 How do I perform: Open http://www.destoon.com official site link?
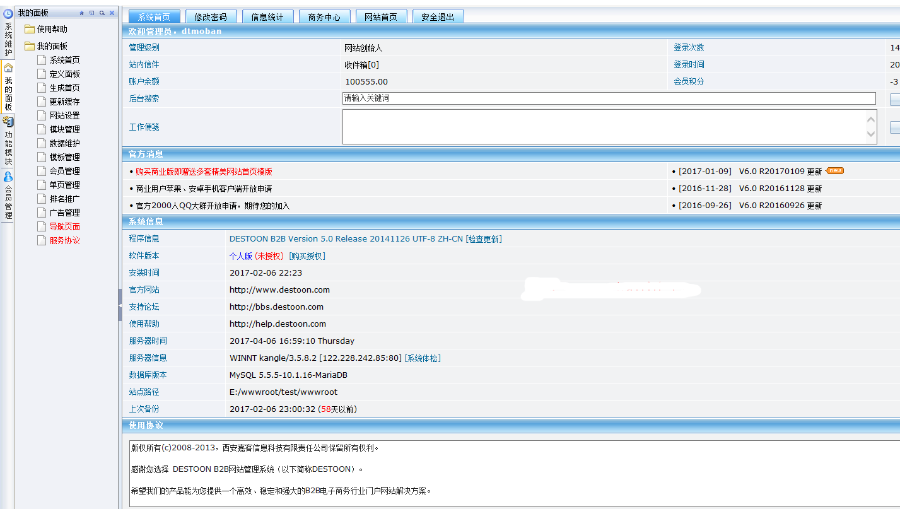[280, 290]
